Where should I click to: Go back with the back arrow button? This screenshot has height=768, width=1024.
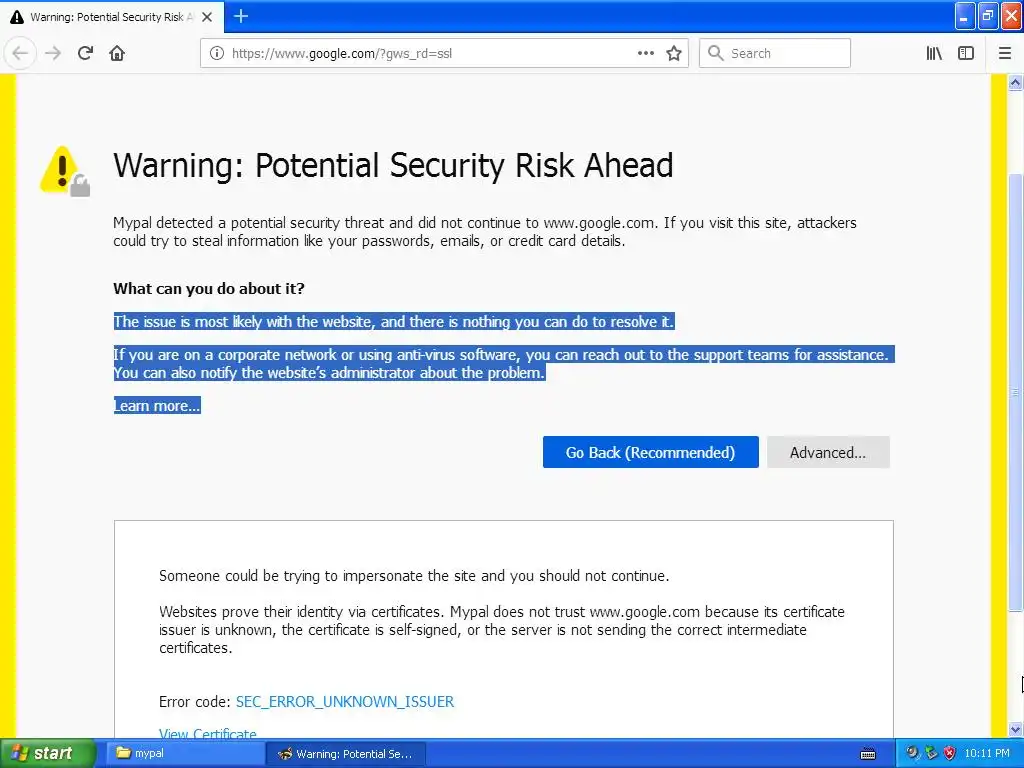[x=20, y=54]
